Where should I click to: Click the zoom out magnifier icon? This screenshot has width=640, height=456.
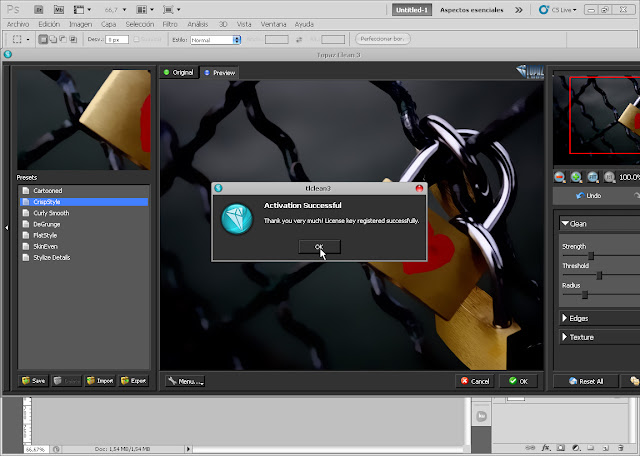pyautogui.click(x=560, y=177)
